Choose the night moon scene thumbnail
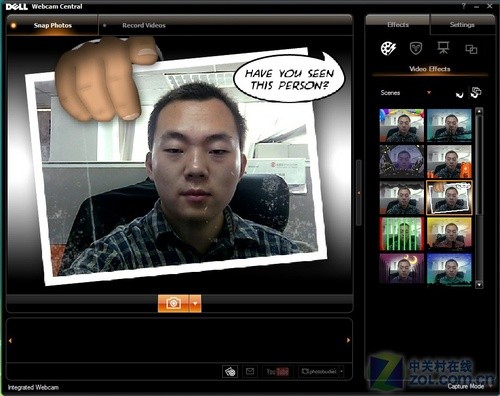 click(x=402, y=269)
